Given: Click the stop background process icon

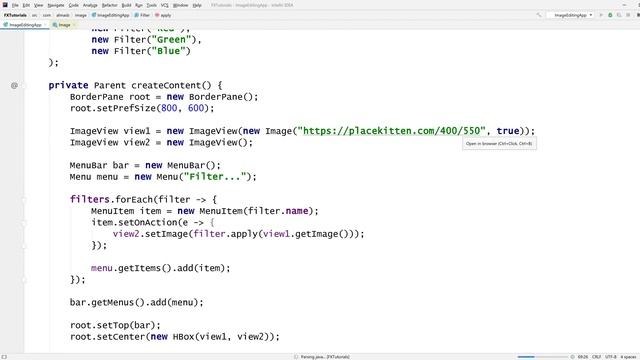Looking at the screenshot, I should pos(573,357).
